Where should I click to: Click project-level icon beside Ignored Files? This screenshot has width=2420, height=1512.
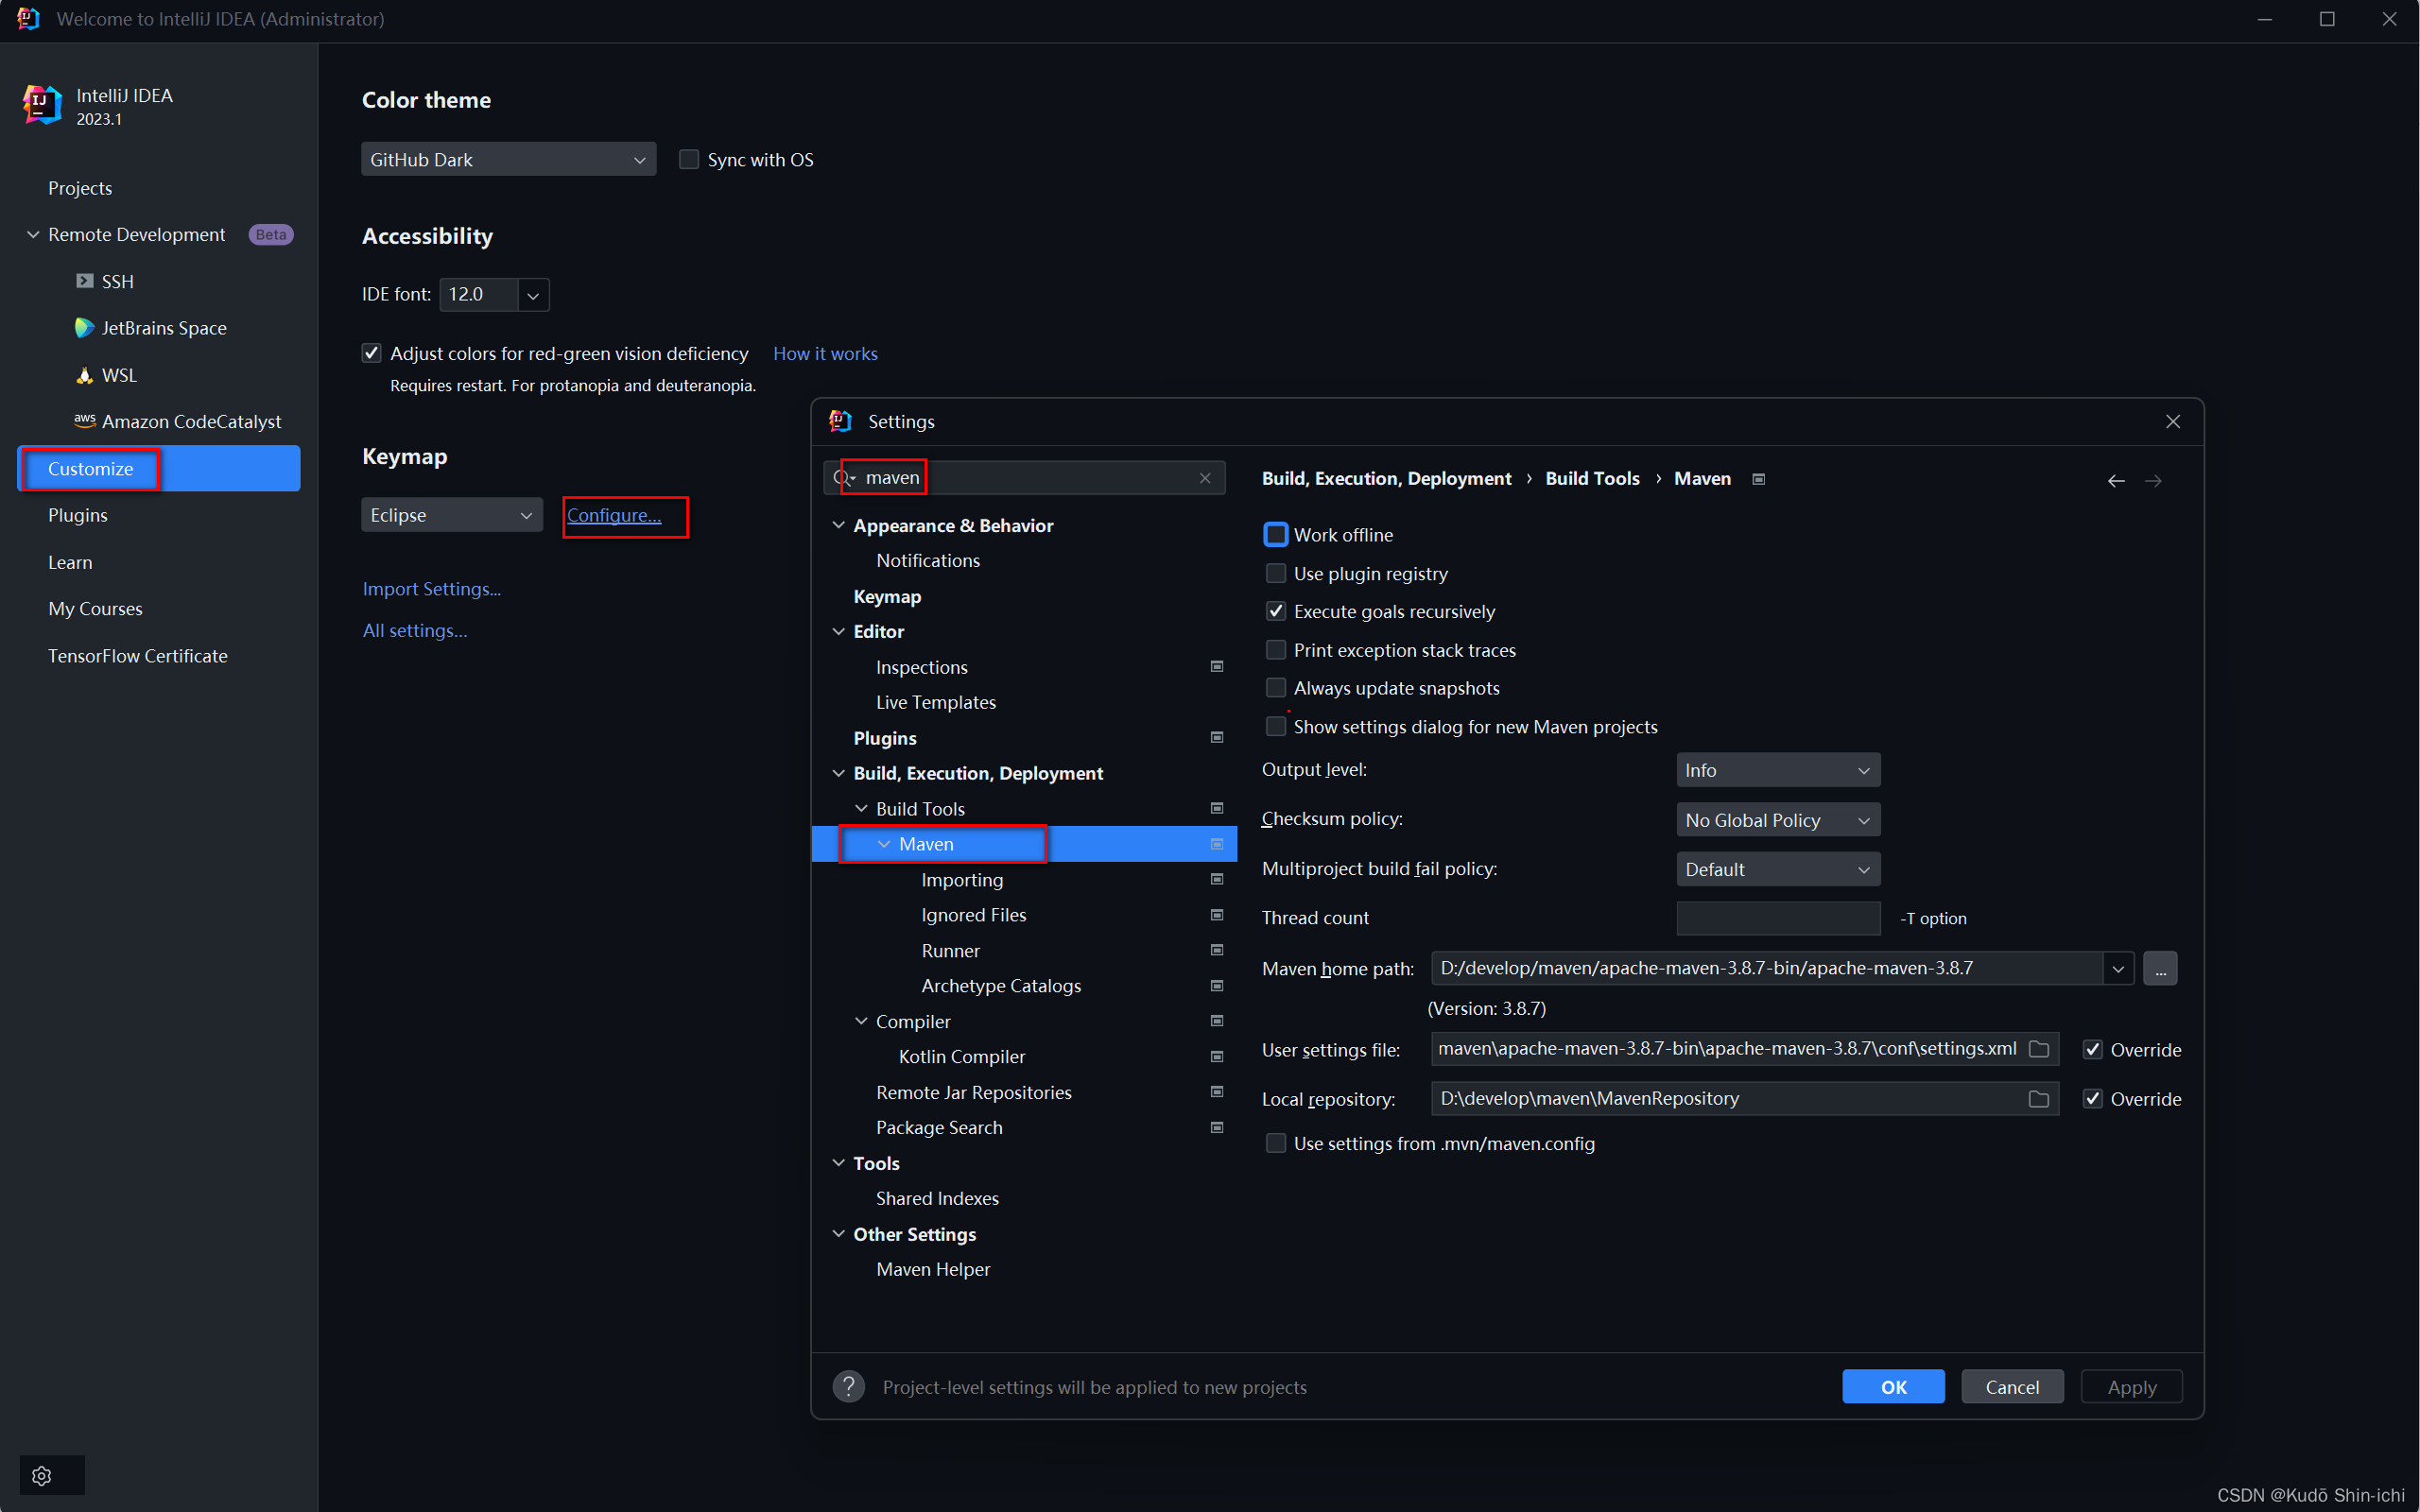[x=1217, y=915]
